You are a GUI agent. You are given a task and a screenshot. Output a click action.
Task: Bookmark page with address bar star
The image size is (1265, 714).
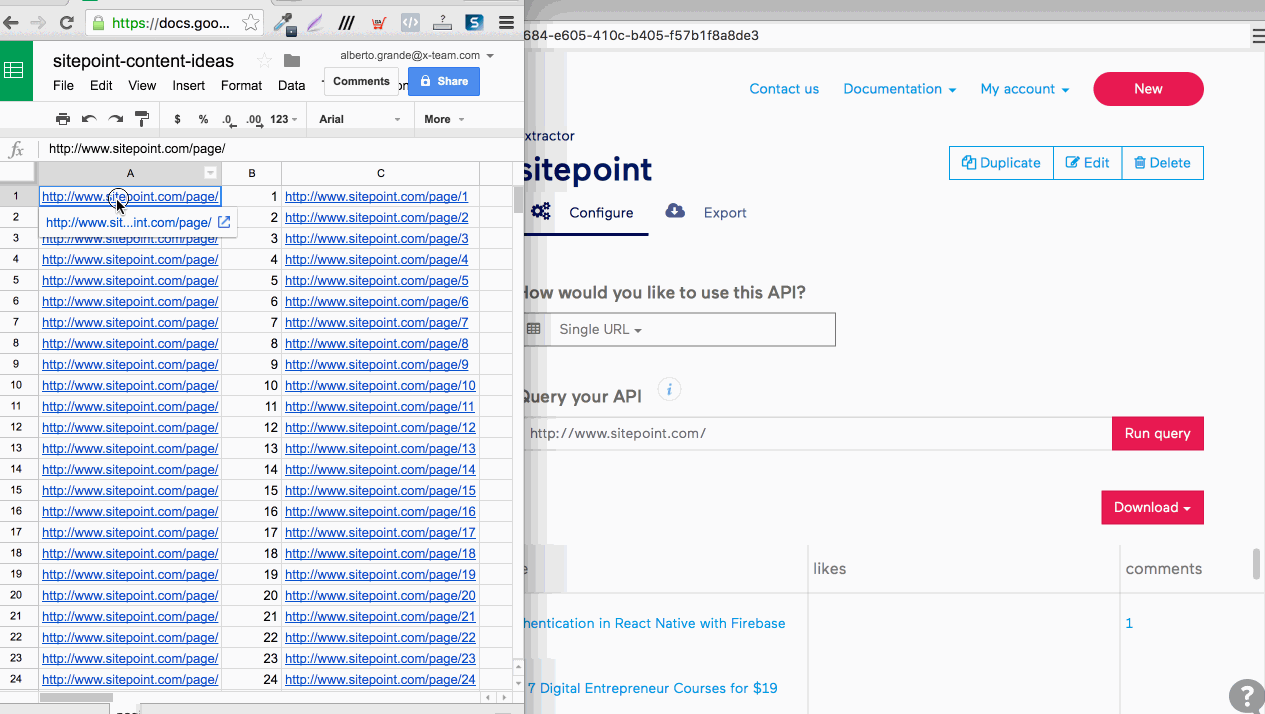tap(252, 22)
